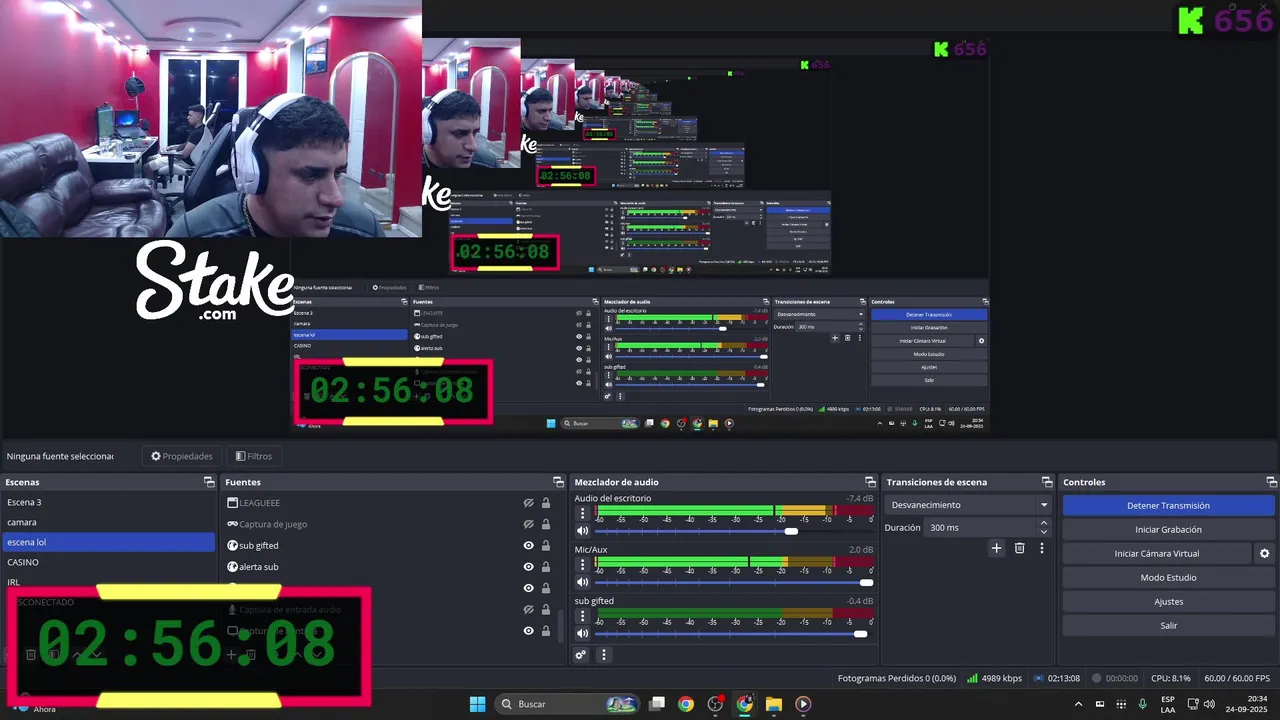Mute the sub gifted mixer speaker icon
The height and width of the screenshot is (720, 1280).
582,634
